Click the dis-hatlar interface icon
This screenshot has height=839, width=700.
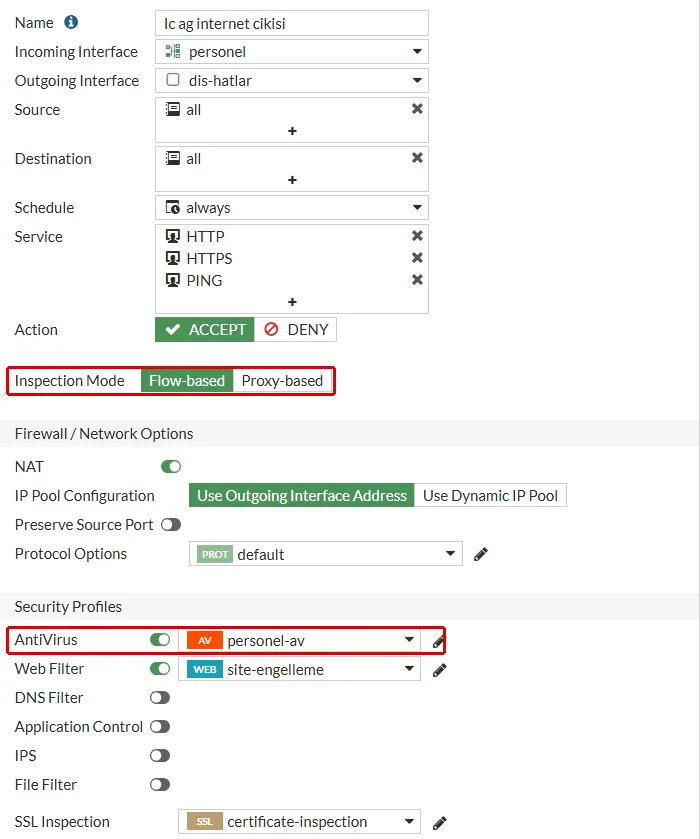172,80
